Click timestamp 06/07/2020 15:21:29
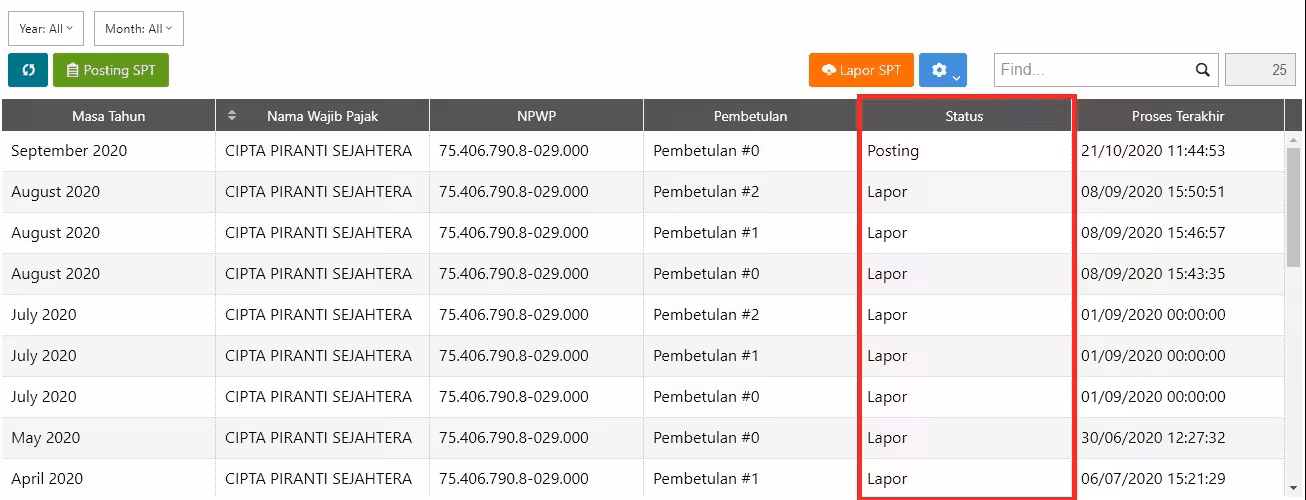The image size is (1306, 500). pos(1153,479)
